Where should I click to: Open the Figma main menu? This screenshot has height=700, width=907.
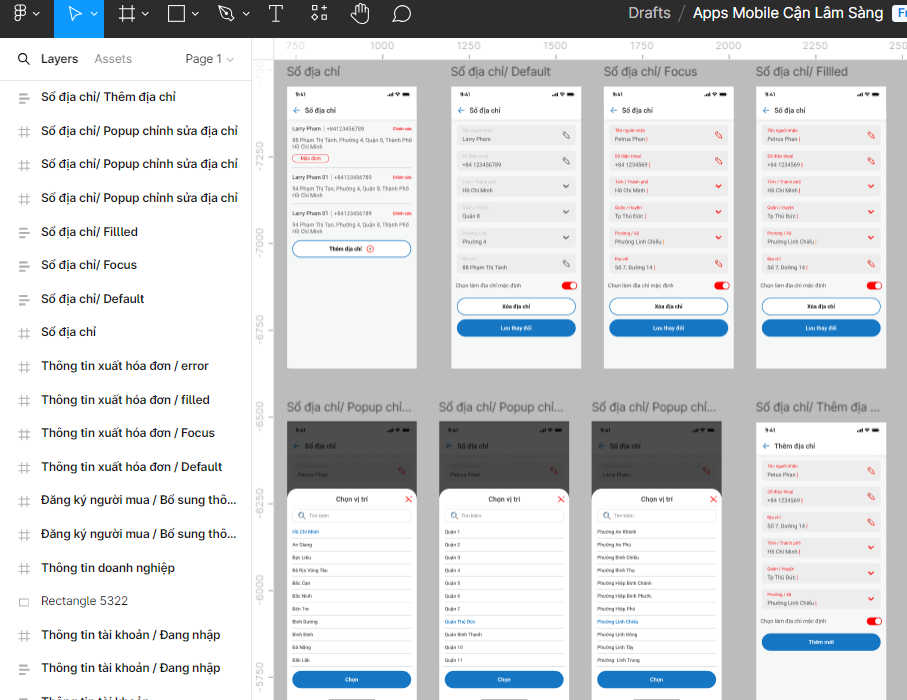[20, 14]
